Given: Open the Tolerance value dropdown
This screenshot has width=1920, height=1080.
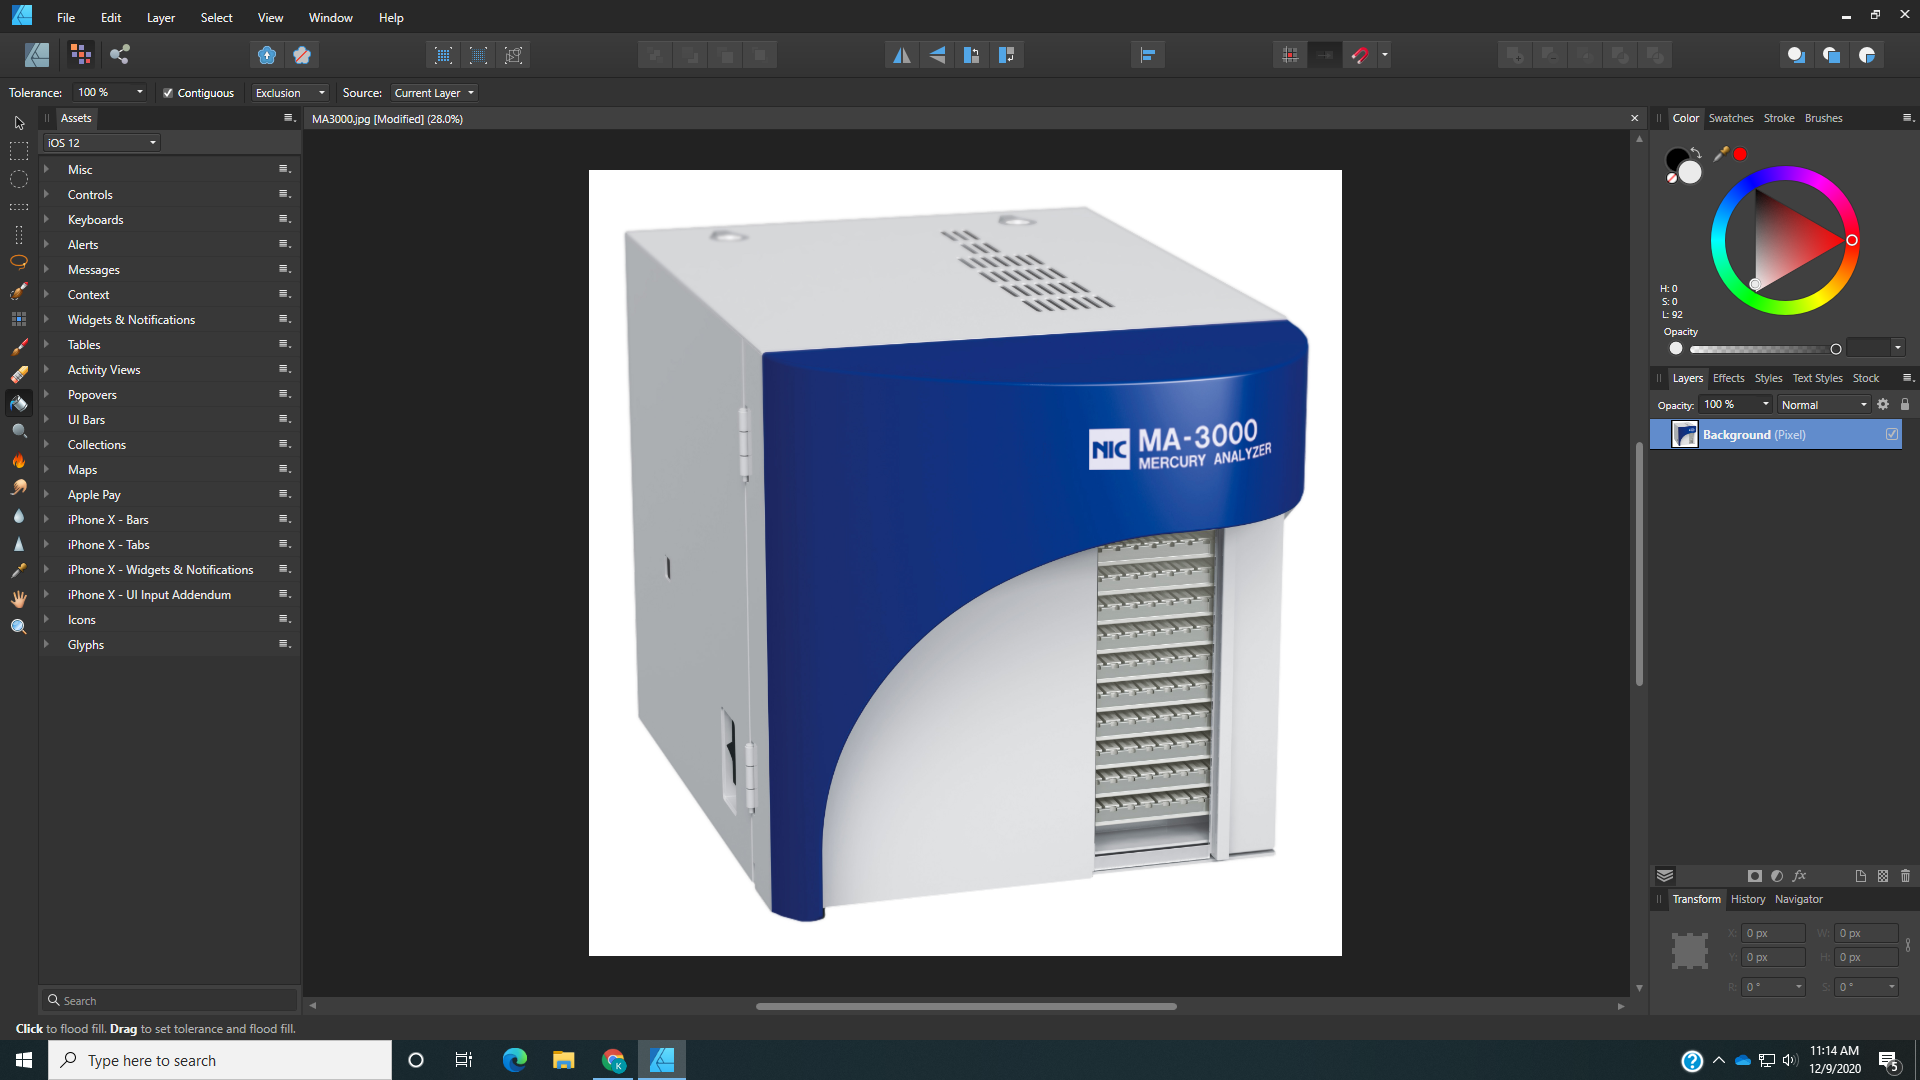Looking at the screenshot, I should coord(140,92).
